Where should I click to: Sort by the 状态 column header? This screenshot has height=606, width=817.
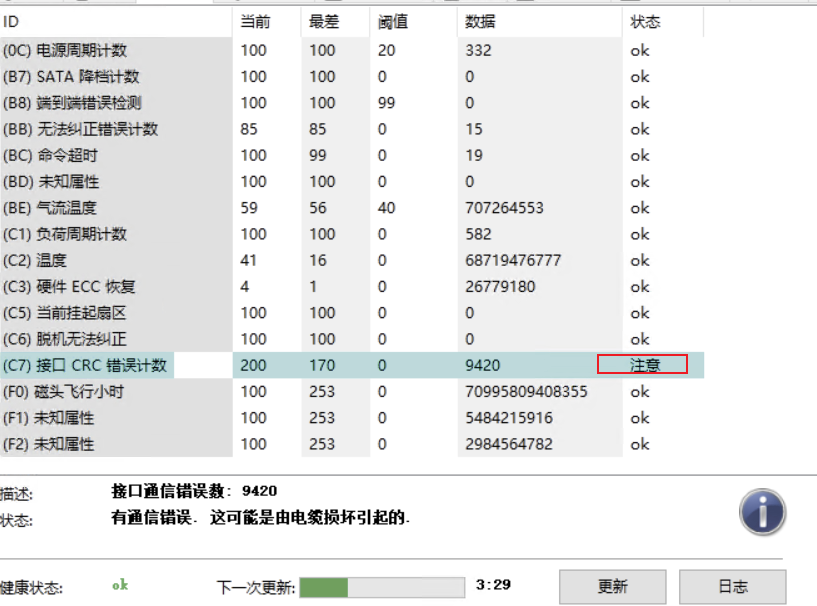645,22
